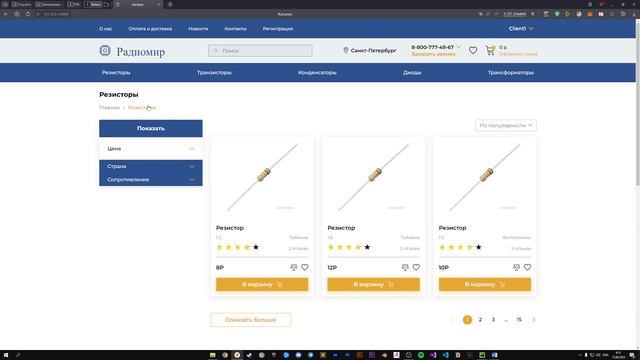This screenshot has height=360, width=640.
Task: Compare the 8₽ resistor using scales icon
Action: tap(293, 267)
